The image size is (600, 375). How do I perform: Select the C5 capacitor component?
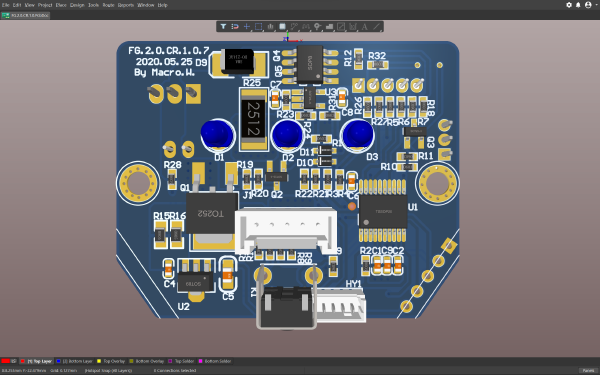(228, 274)
